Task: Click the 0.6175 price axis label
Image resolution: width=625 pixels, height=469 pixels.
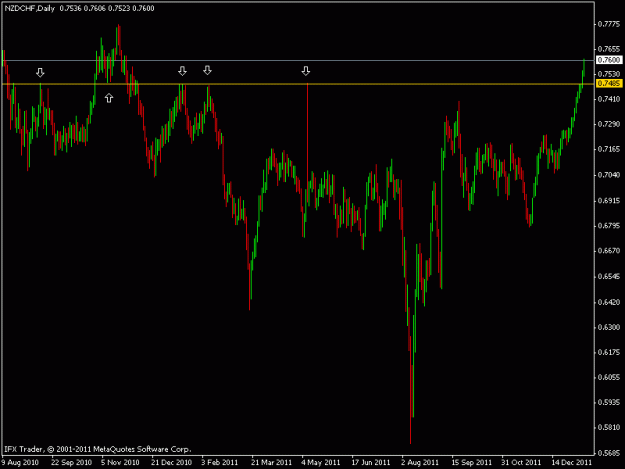Action: [609, 352]
